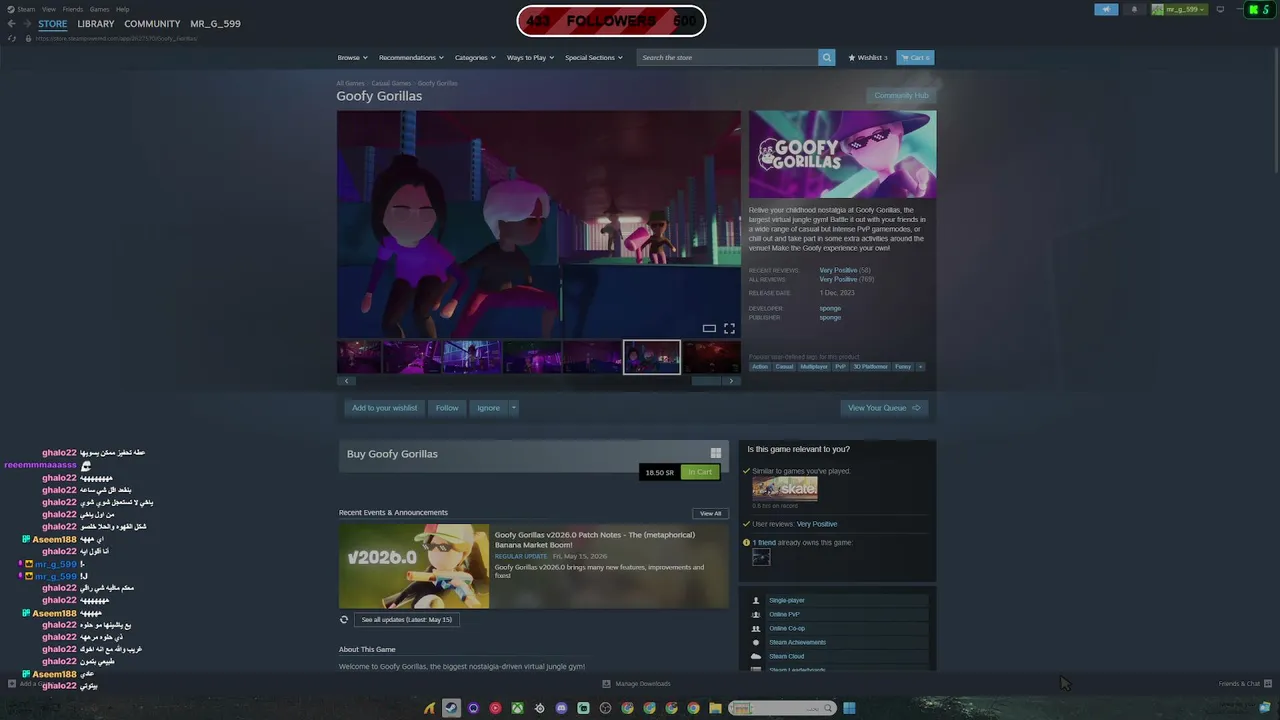The width and height of the screenshot is (1280, 720).
Task: Select the highlighted screenshot thumbnail
Action: click(652, 357)
